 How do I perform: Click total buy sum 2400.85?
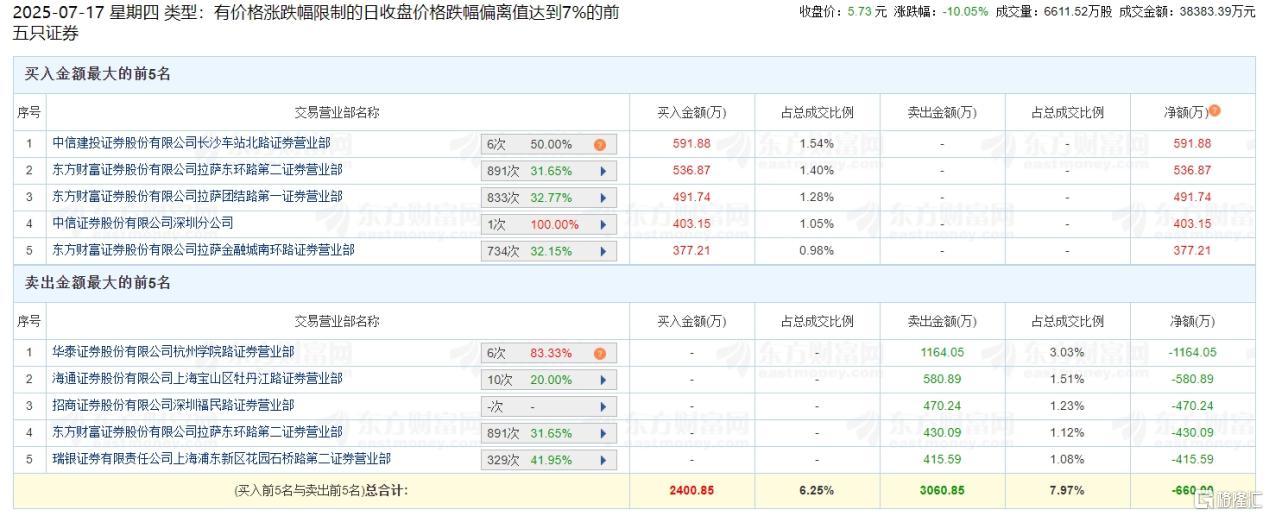tap(691, 491)
